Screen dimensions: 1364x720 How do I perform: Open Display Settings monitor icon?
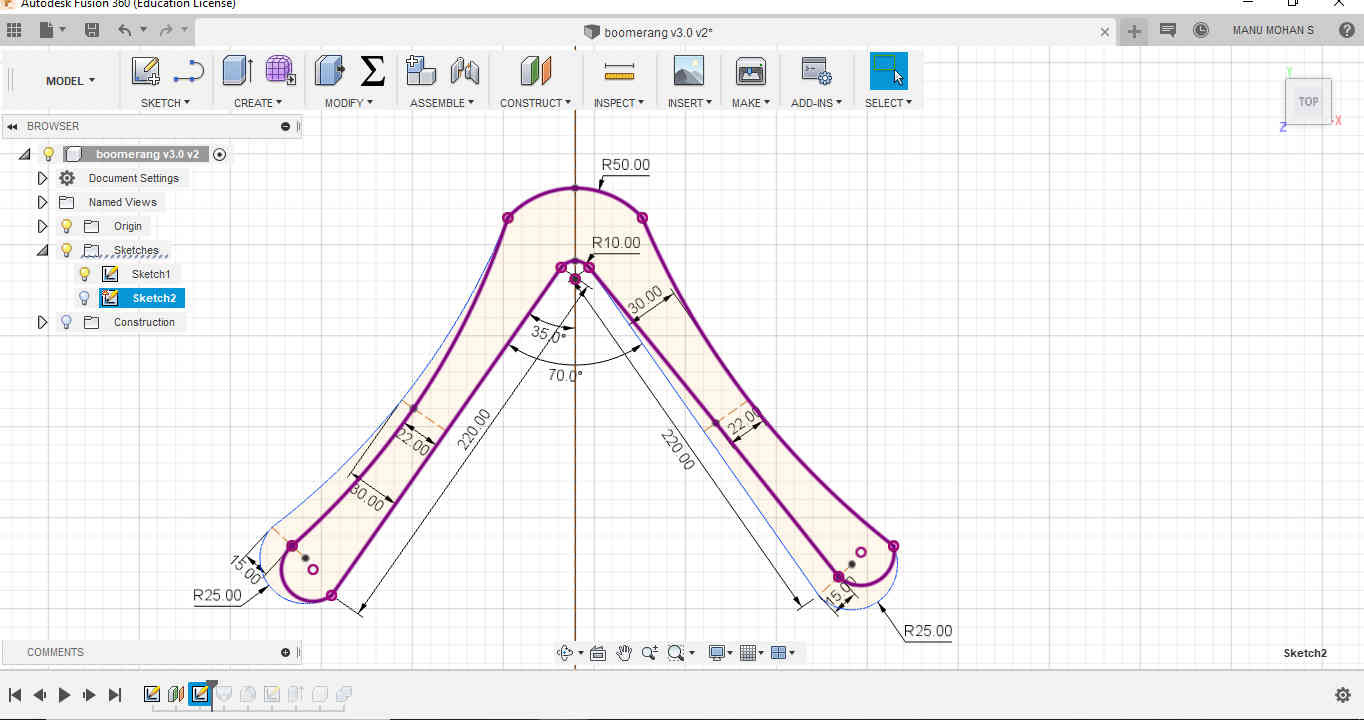716,653
